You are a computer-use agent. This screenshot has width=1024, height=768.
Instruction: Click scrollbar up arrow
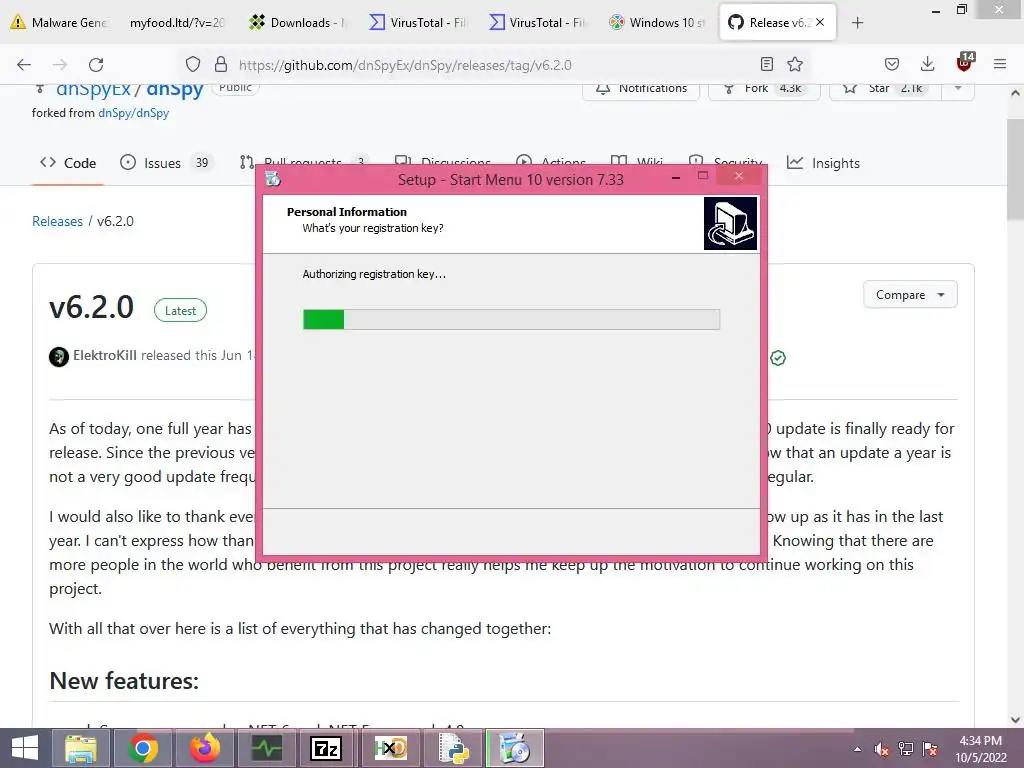pos(1015,93)
